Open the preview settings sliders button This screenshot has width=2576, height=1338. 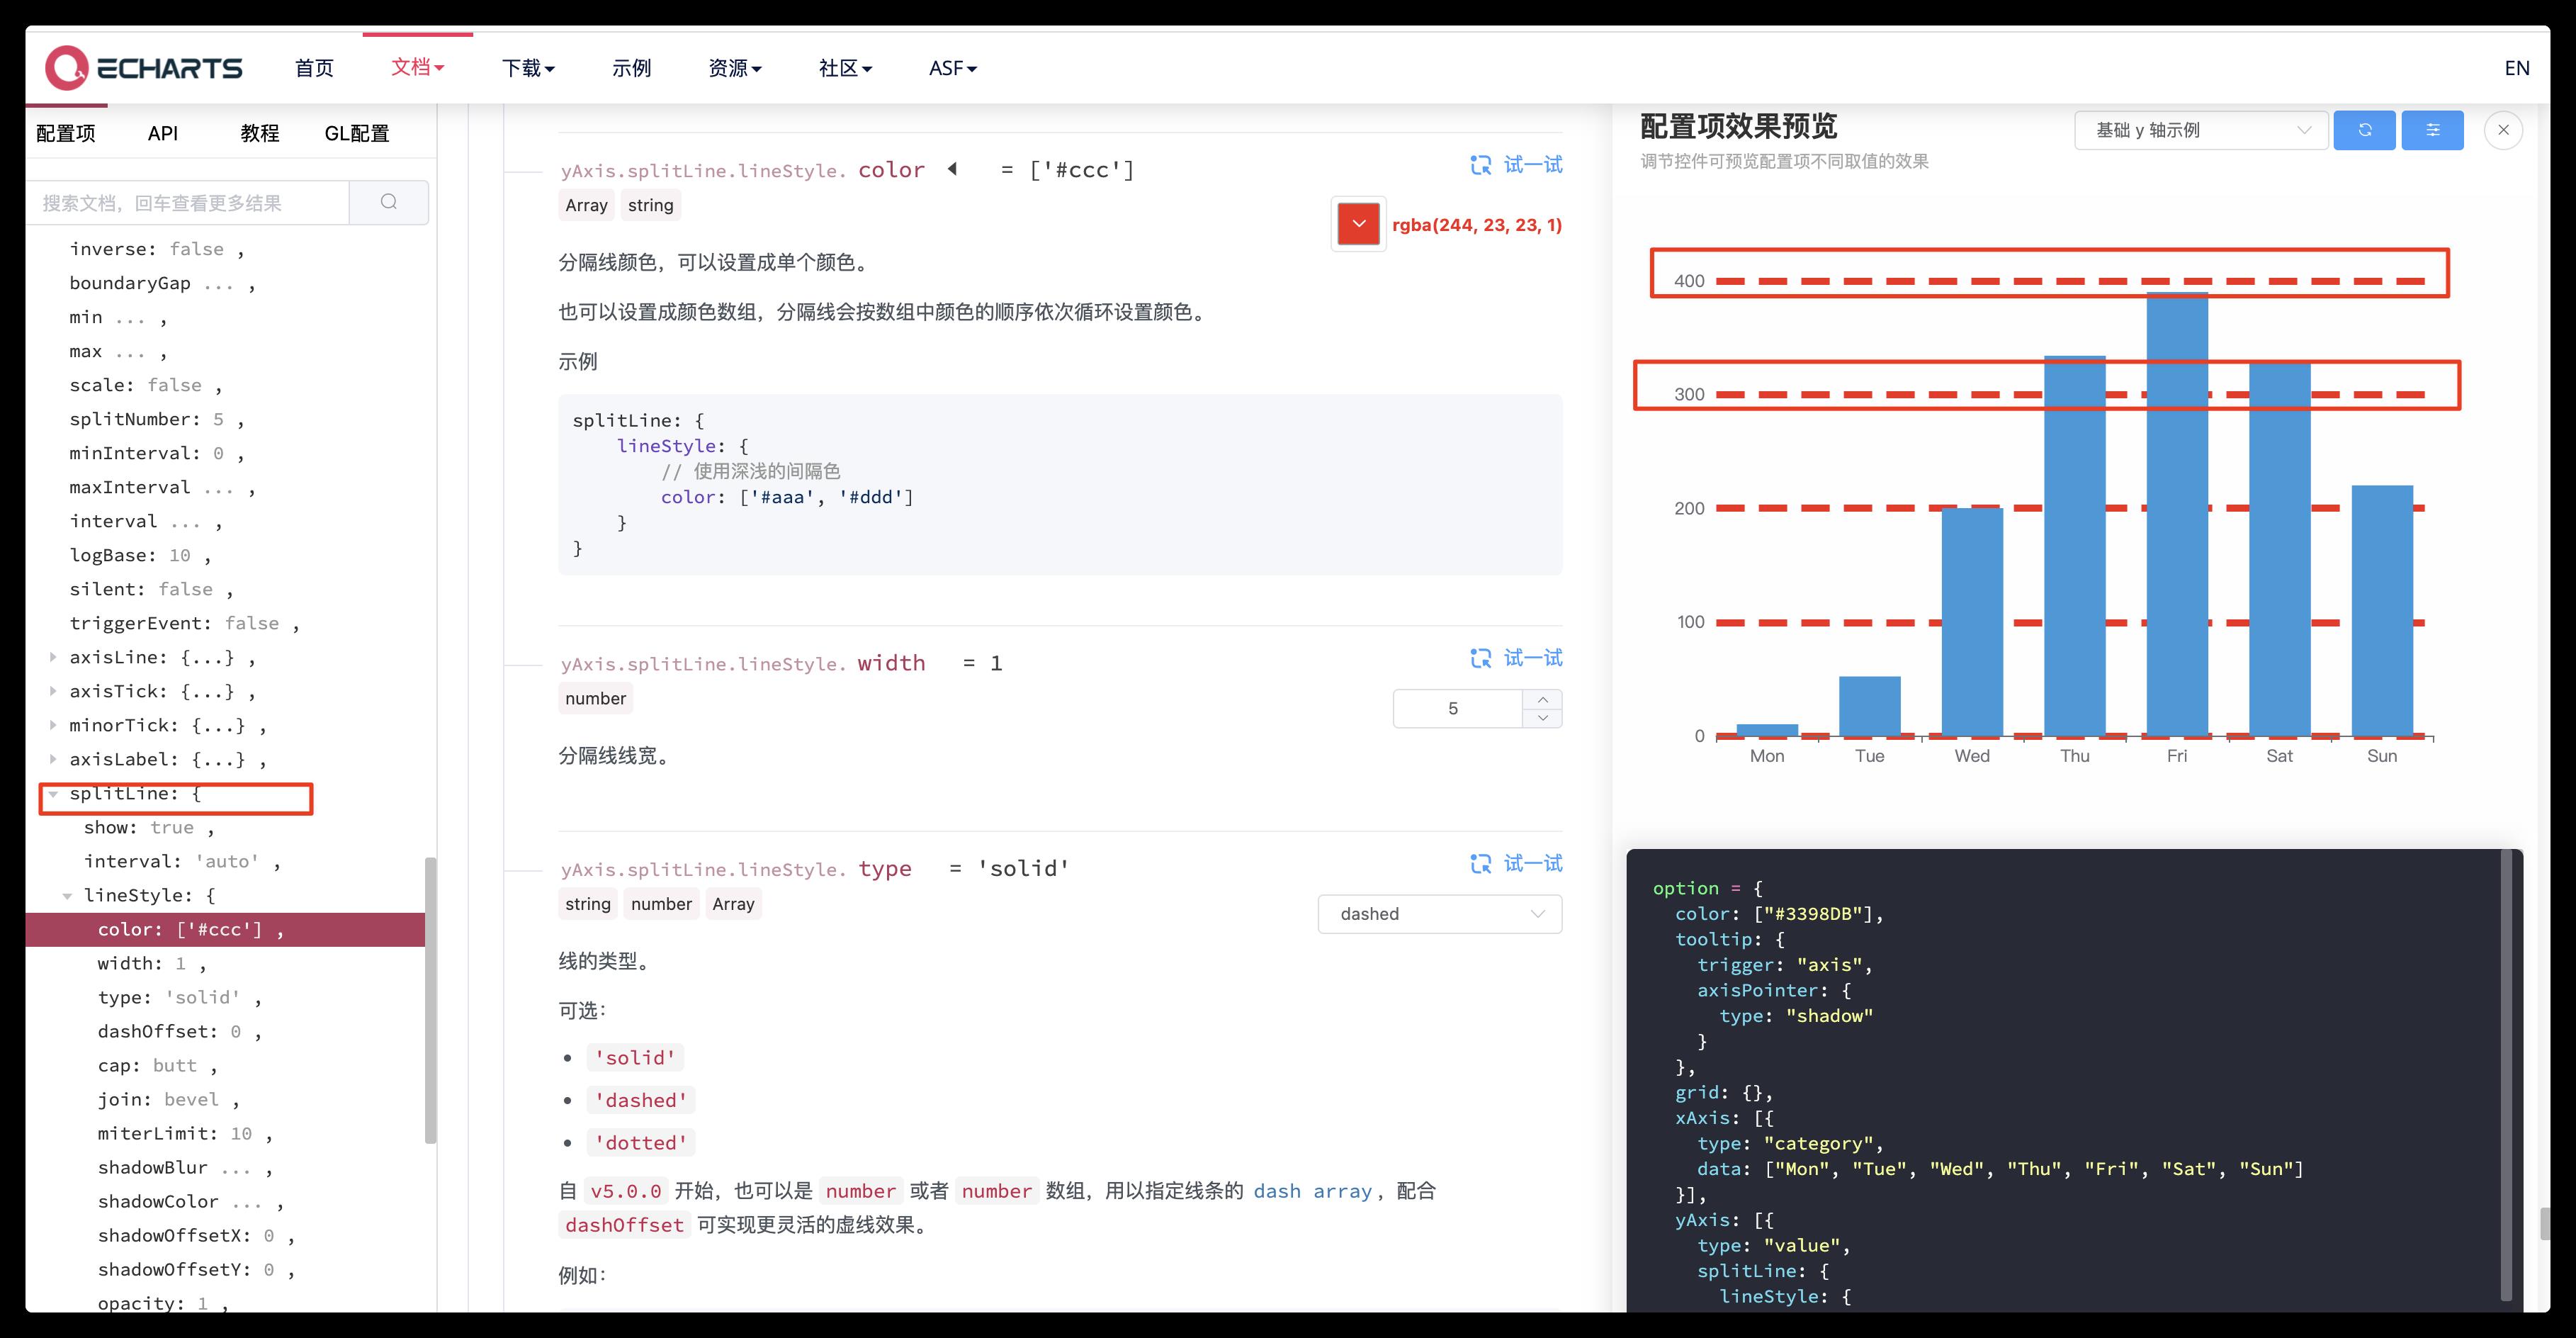point(2432,130)
